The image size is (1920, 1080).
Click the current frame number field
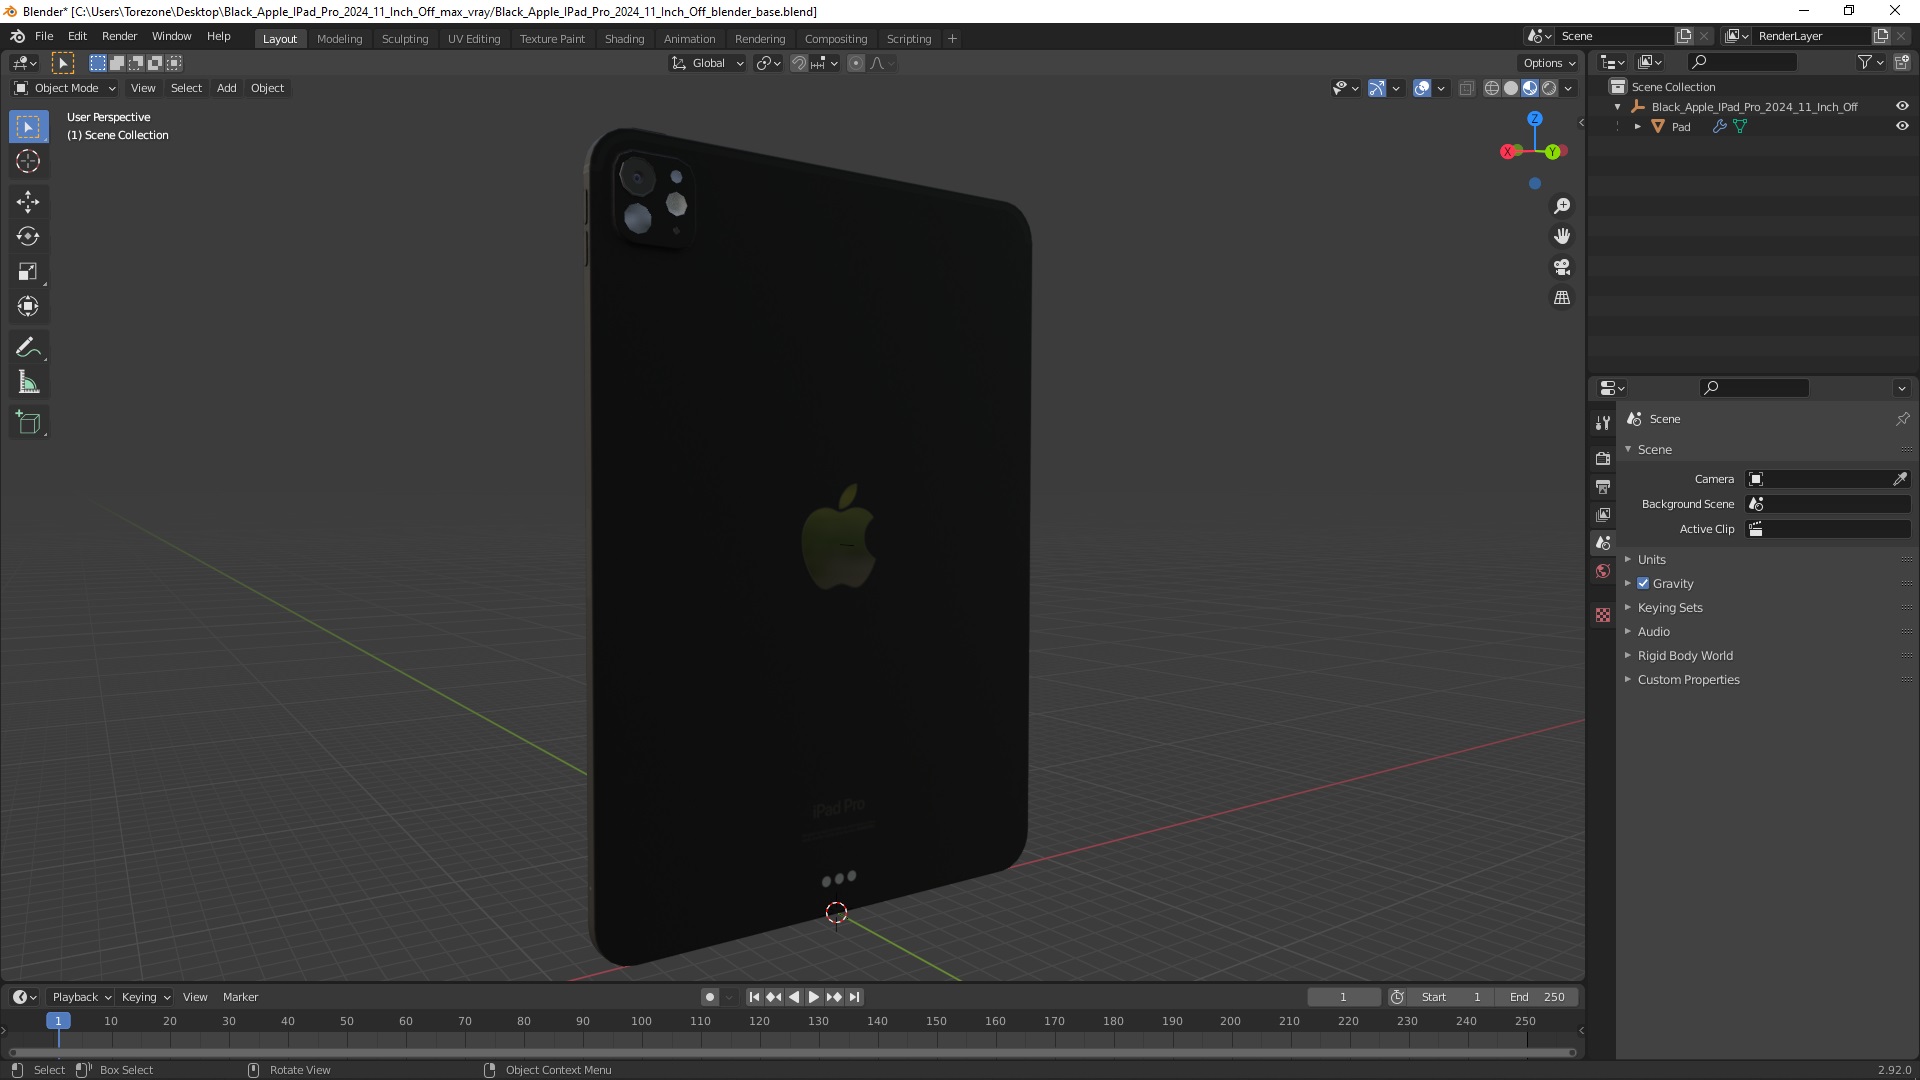pos(1343,997)
